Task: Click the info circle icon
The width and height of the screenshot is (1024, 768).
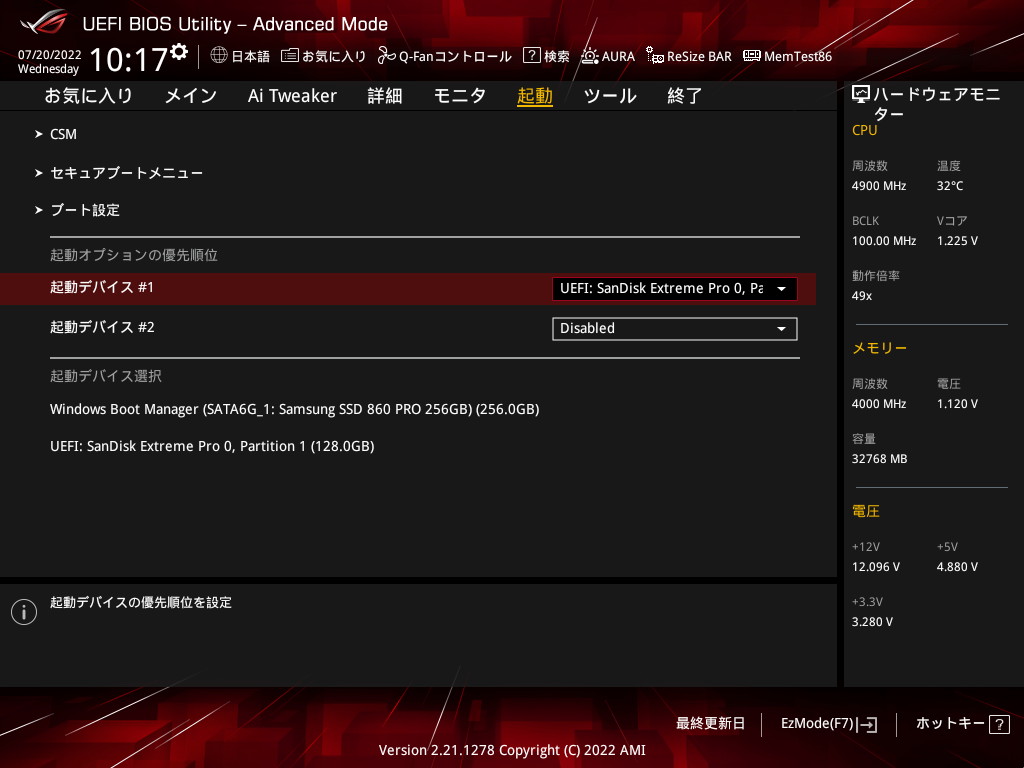Action: (24, 612)
